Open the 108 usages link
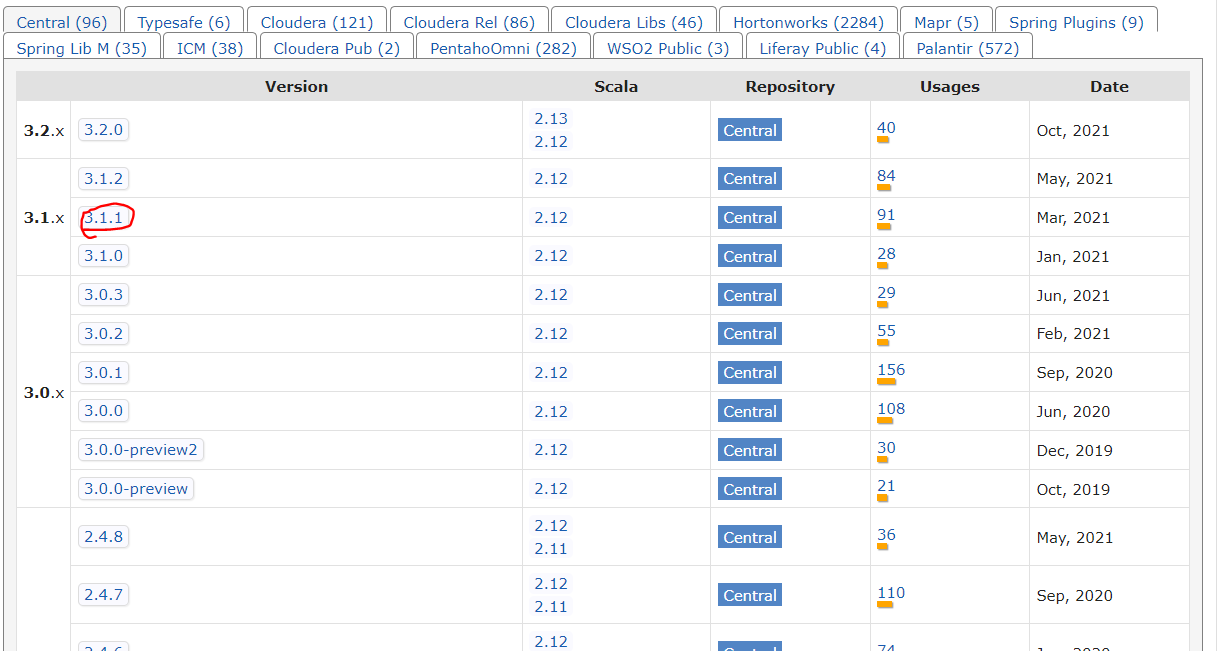This screenshot has width=1221, height=651. click(x=891, y=408)
